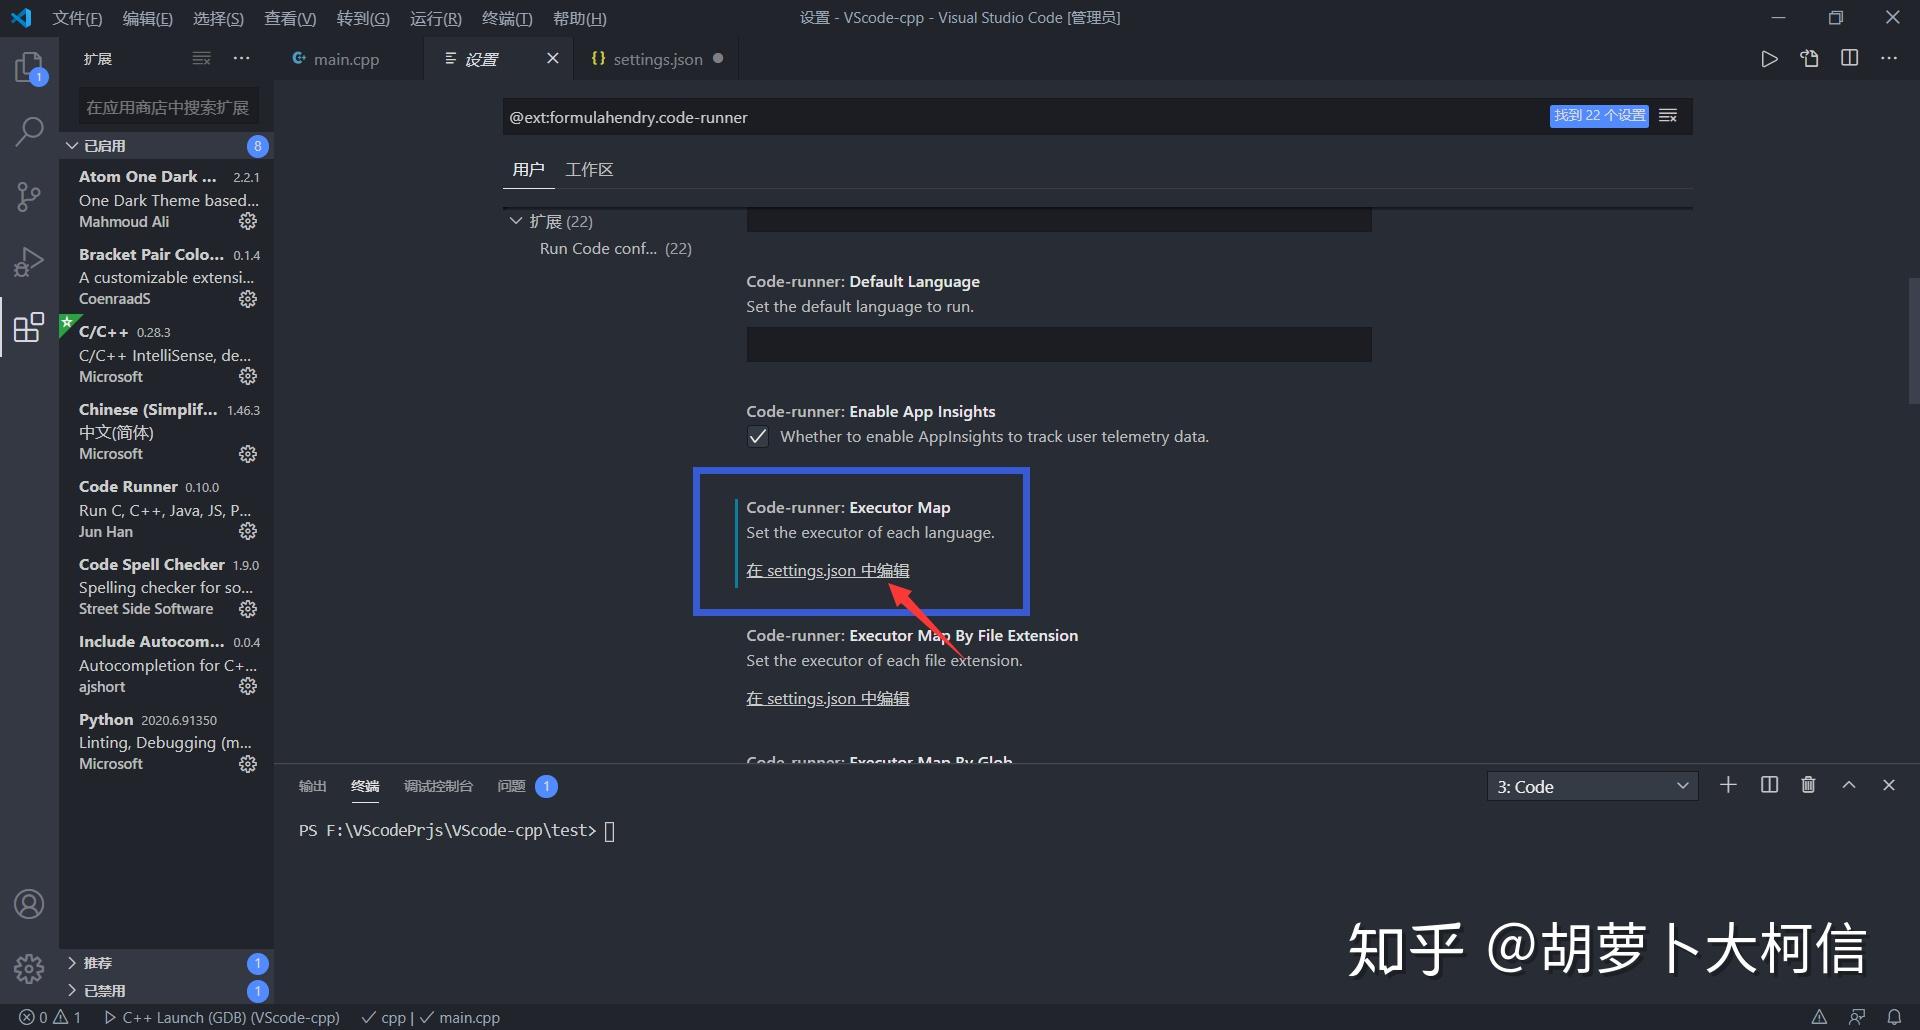Kill the terminal with the trash icon
The height and width of the screenshot is (1030, 1920).
tap(1807, 785)
